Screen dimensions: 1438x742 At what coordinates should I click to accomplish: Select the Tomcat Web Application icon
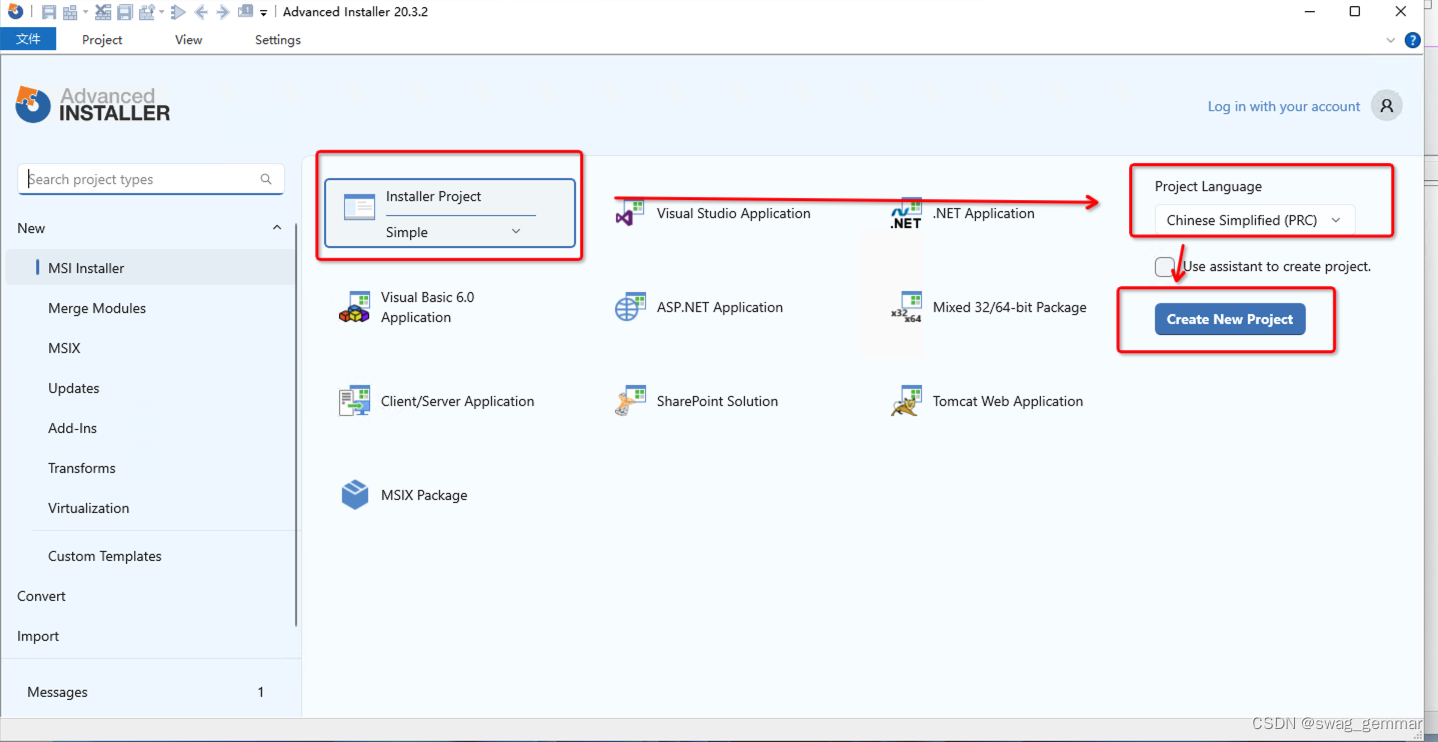point(905,399)
